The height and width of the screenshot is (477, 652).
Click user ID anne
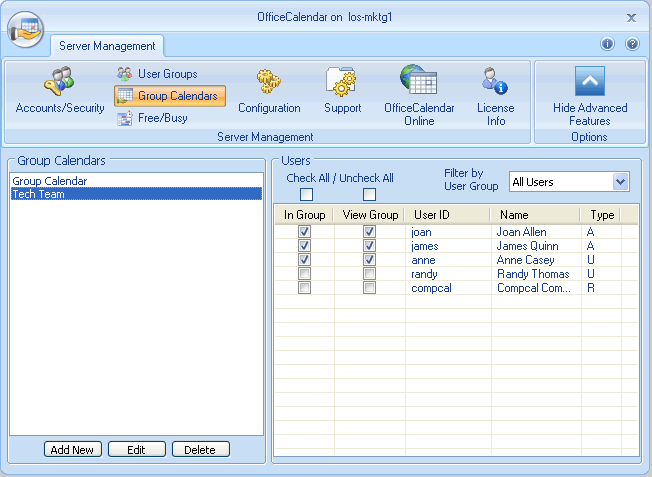[x=423, y=260]
